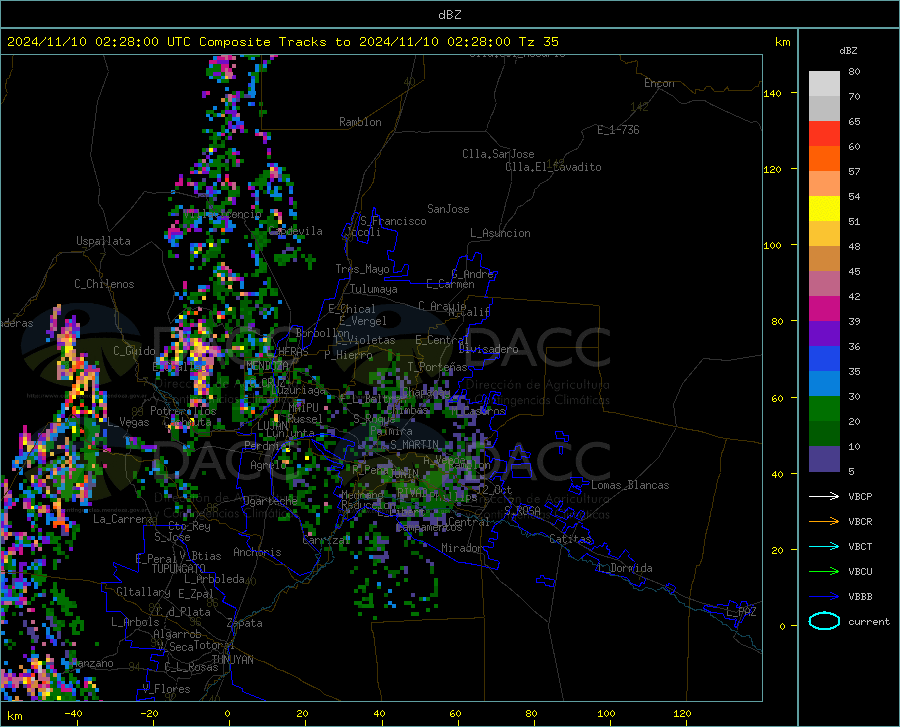Click the C_Guido map label
Viewport: 900px width, 727px height.
click(134, 351)
